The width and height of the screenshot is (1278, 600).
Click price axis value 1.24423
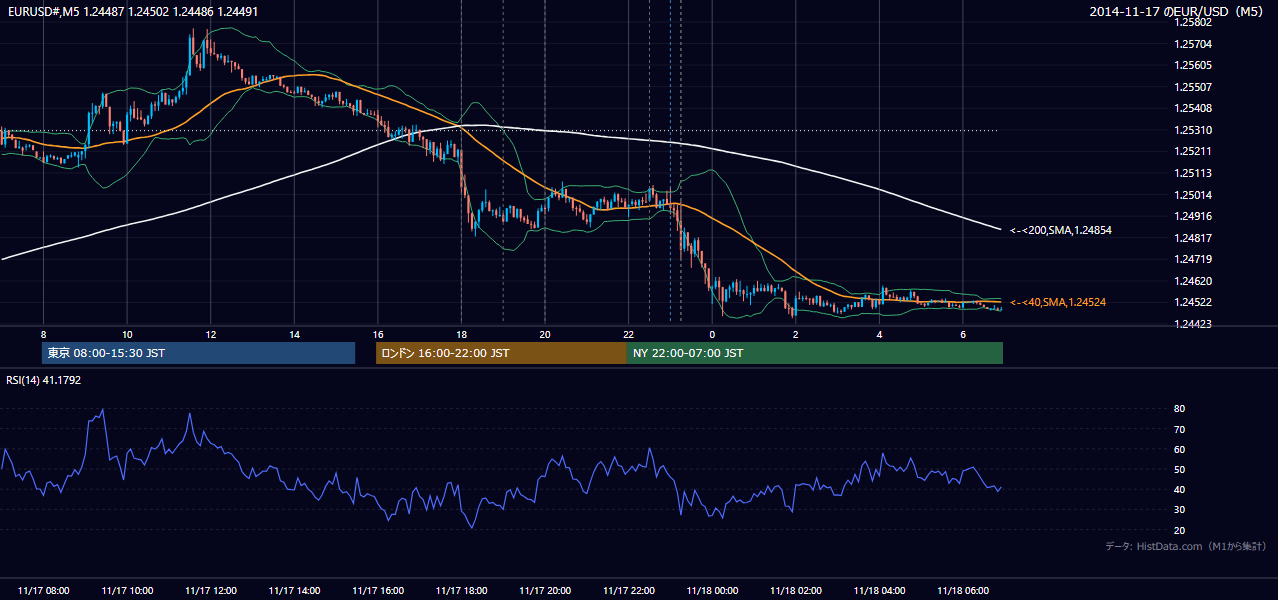pyautogui.click(x=1194, y=324)
